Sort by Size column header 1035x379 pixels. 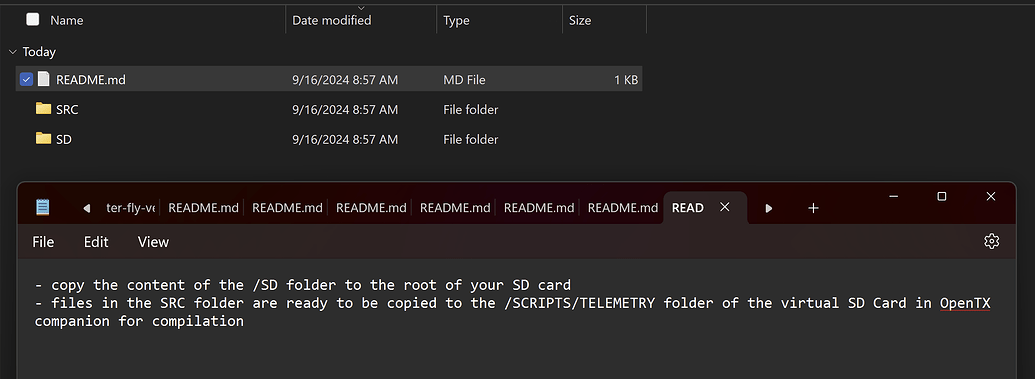pyautogui.click(x=604, y=20)
